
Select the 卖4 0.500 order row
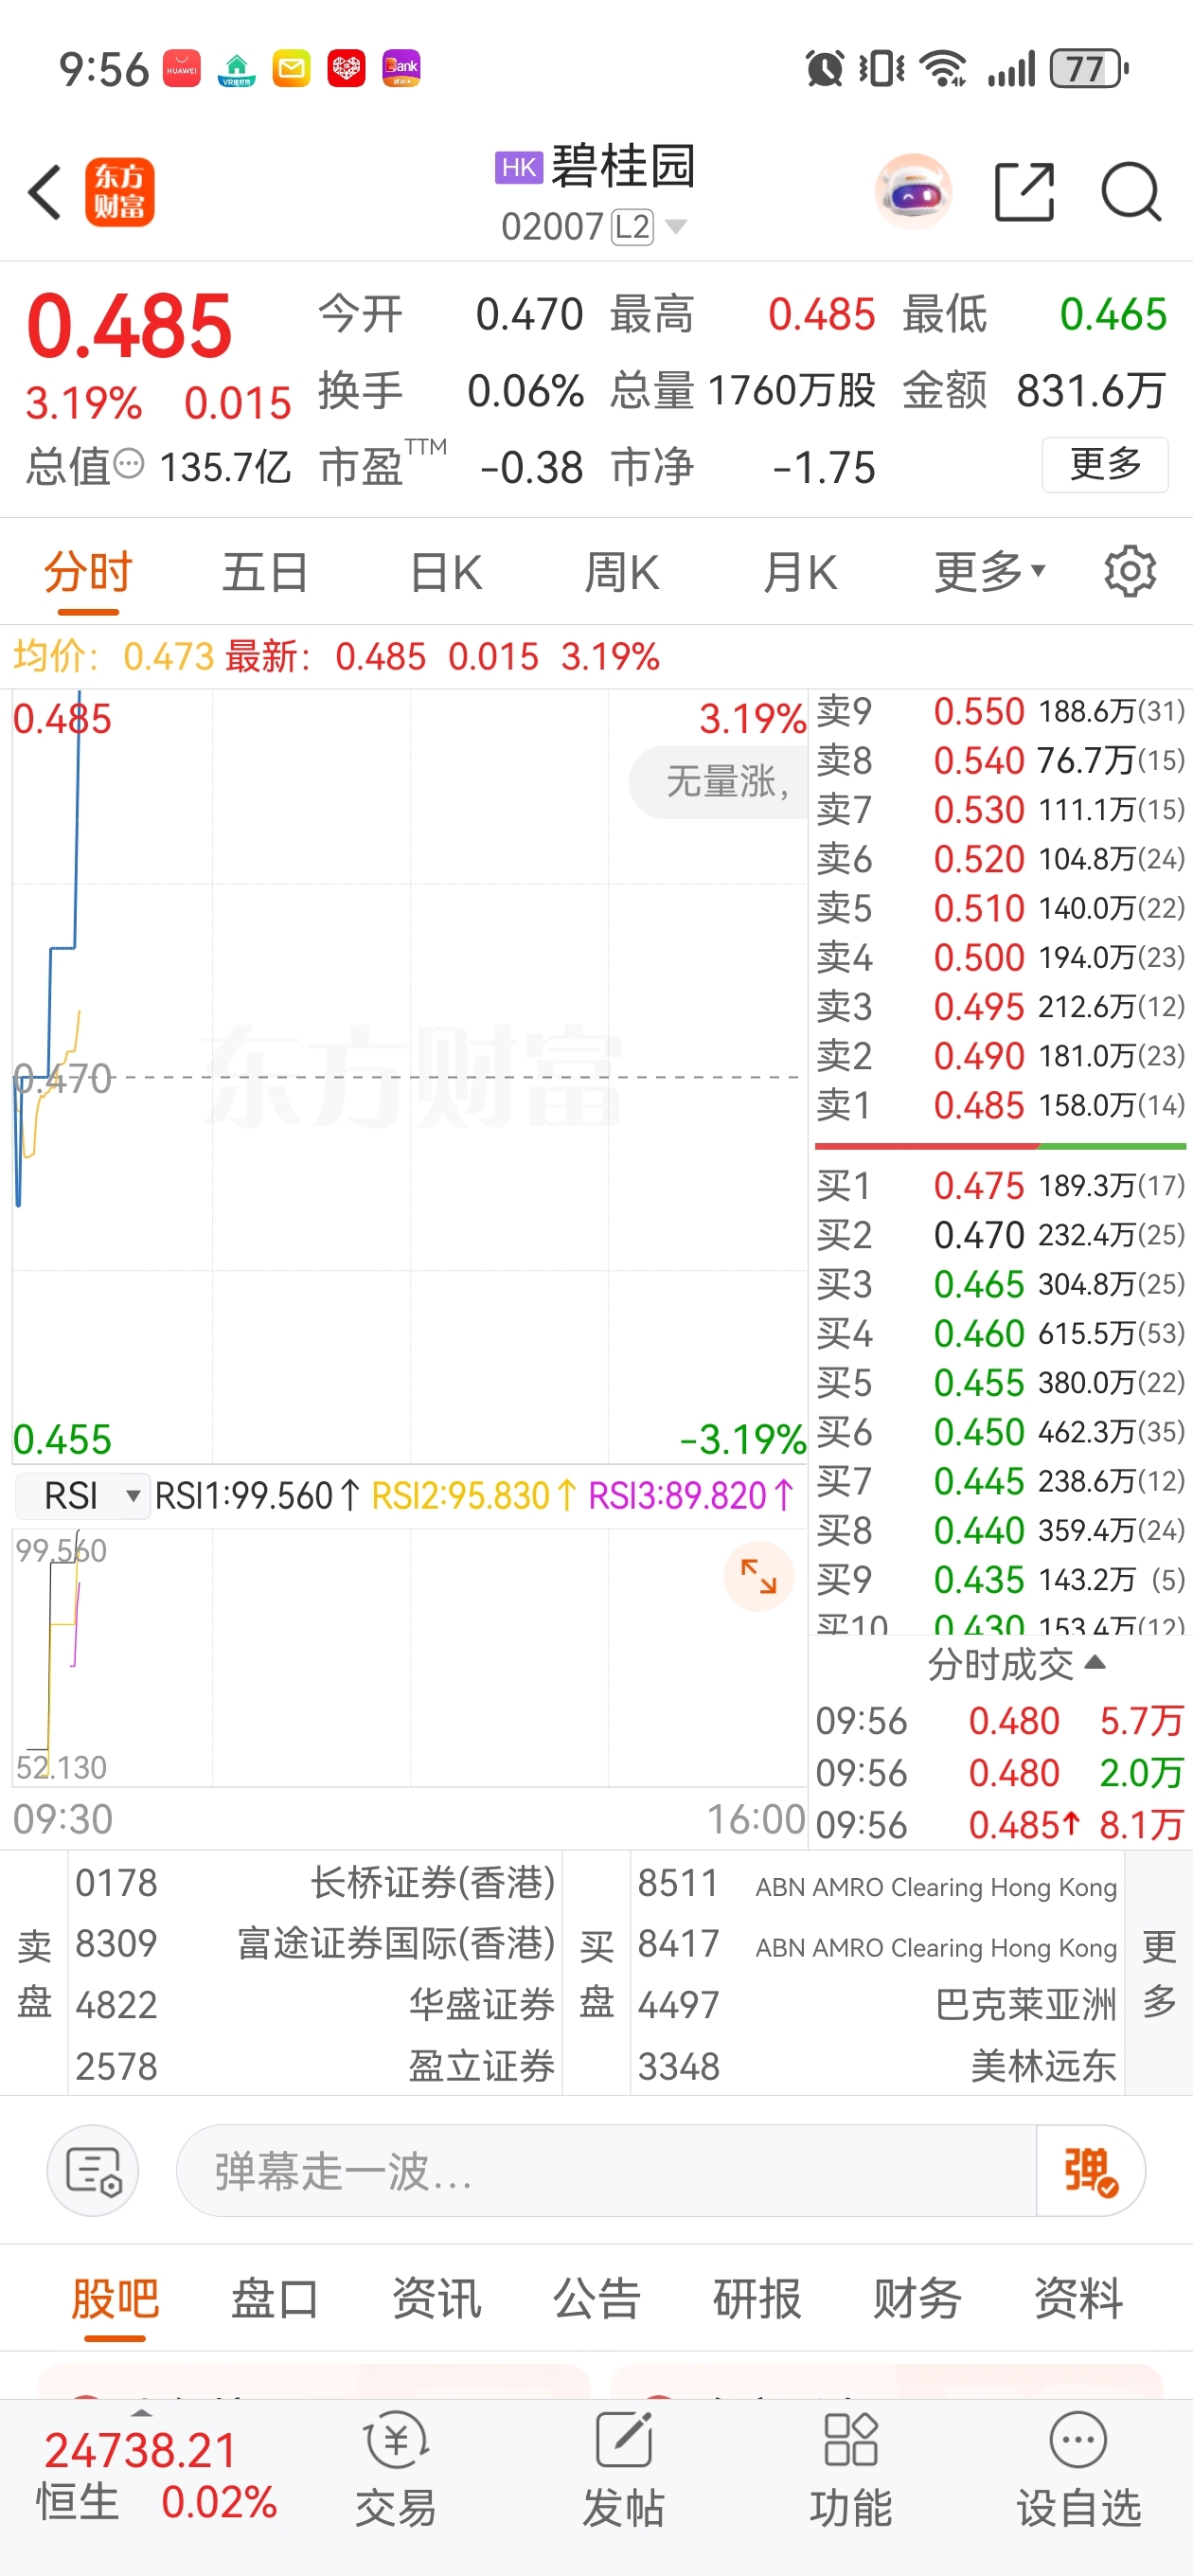click(x=1000, y=957)
